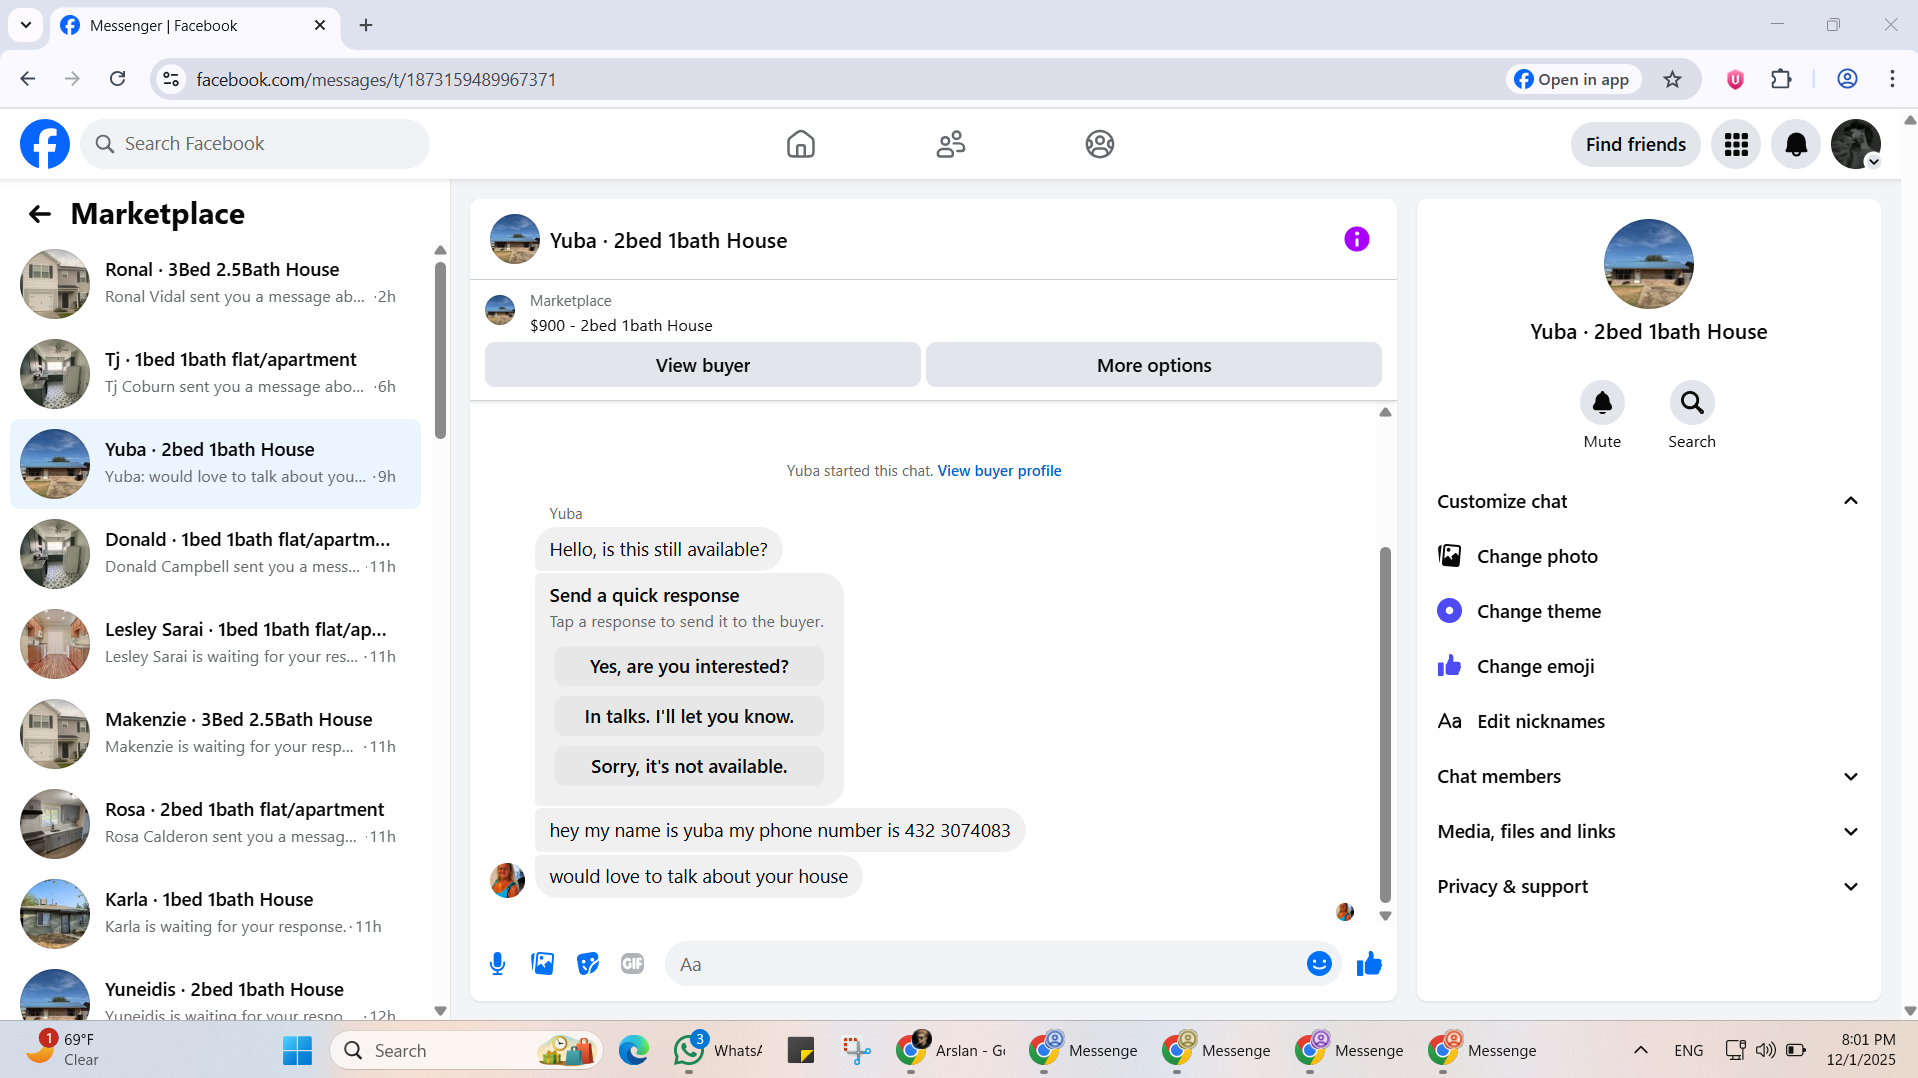This screenshot has width=1918, height=1078.
Task: Click the Change theme option
Action: pos(1648,611)
